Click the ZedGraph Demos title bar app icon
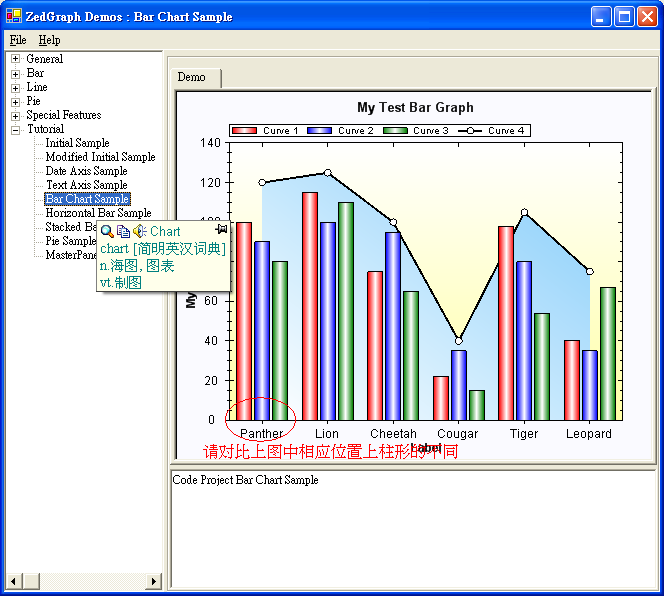664x596 pixels. click(14, 16)
